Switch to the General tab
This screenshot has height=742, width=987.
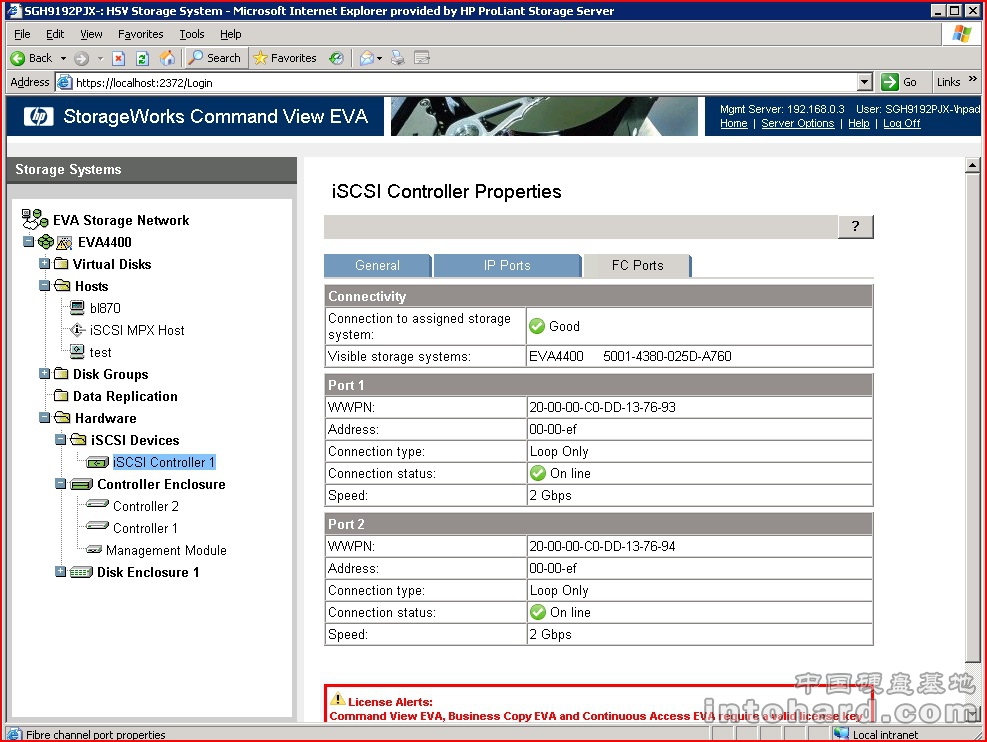[378, 266]
